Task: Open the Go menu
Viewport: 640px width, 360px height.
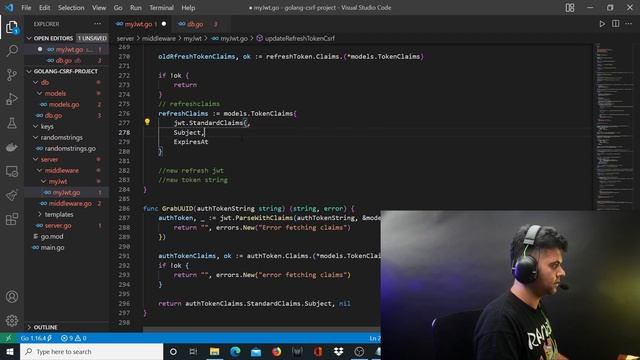Action: click(118, 8)
